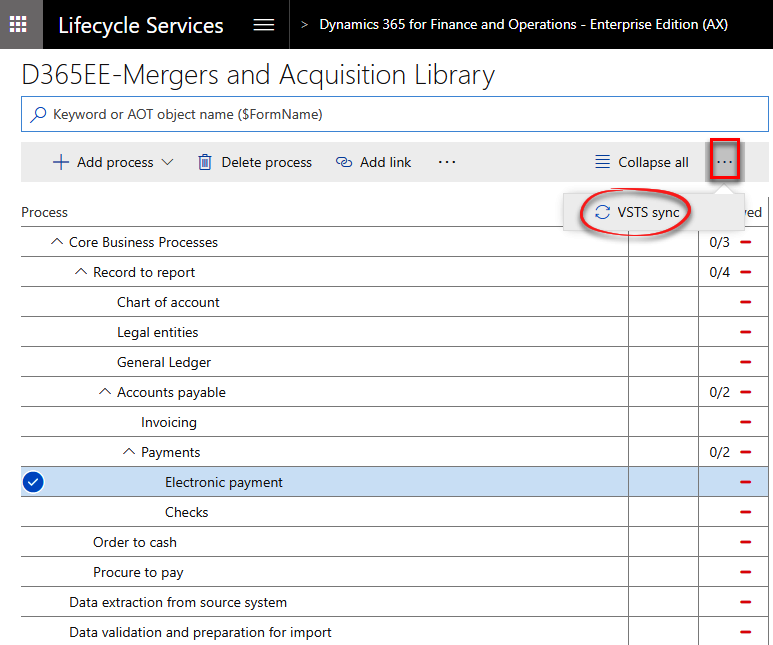Uncheck the Electronic payment selection checkmark
773x645 pixels.
[33, 482]
